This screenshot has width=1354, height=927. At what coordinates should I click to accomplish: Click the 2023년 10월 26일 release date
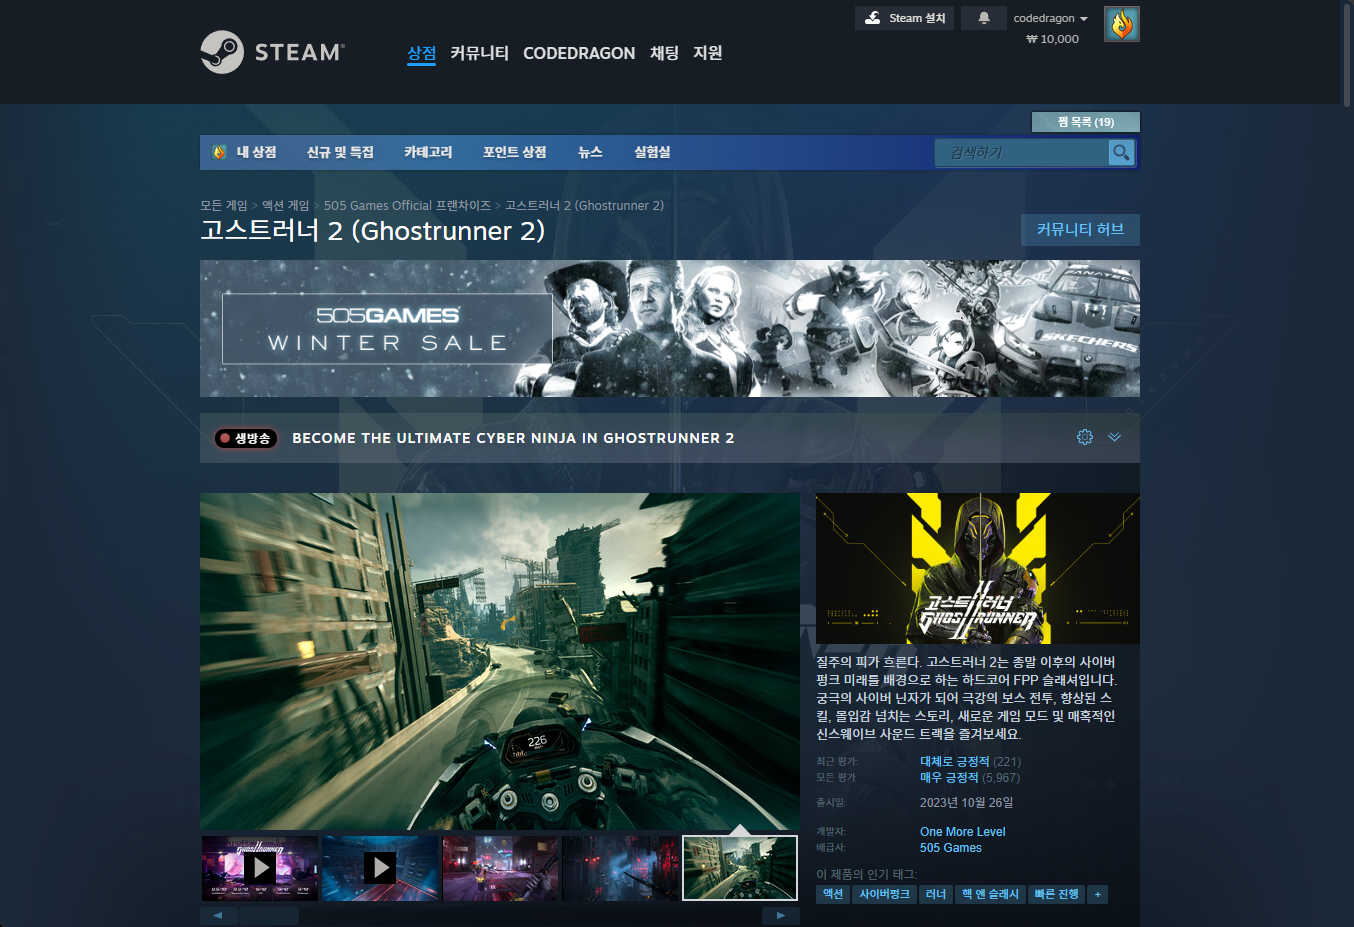tap(967, 803)
